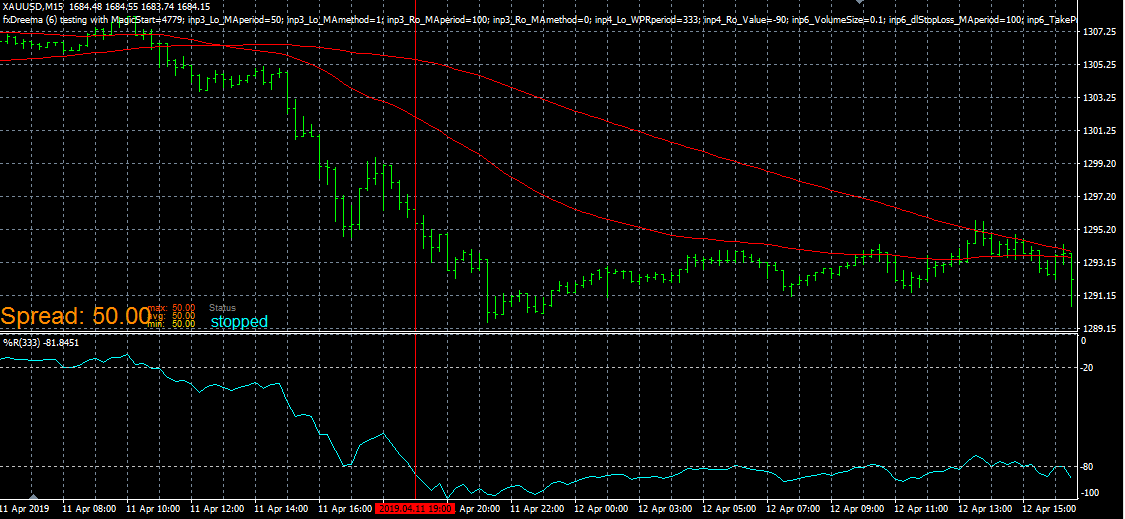Click the 'avg: 50.00' spread value

[171, 315]
